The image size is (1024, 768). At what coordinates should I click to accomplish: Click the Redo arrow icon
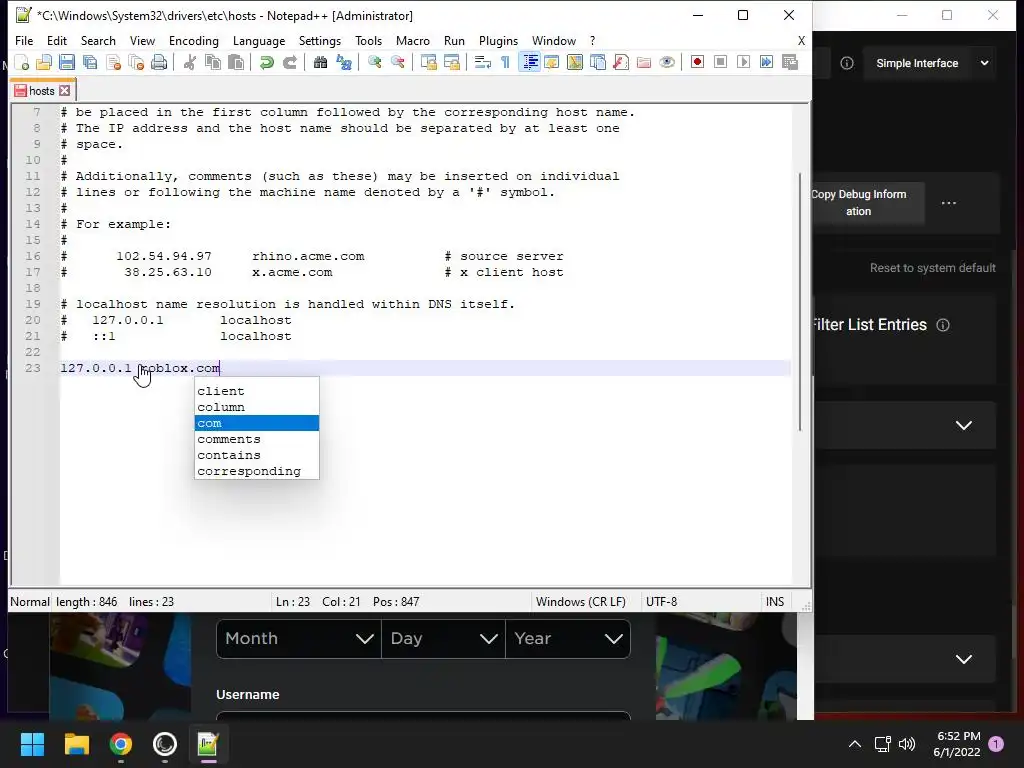[x=289, y=63]
